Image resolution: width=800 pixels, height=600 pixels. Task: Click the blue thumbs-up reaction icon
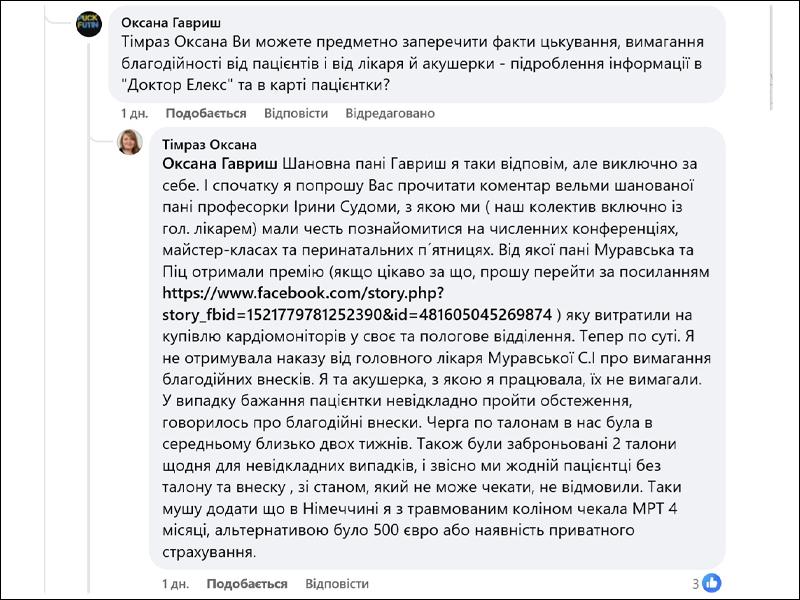pyautogui.click(x=712, y=583)
